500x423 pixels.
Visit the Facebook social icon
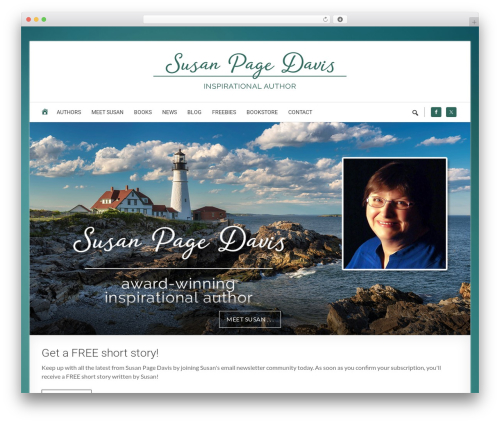(x=436, y=112)
